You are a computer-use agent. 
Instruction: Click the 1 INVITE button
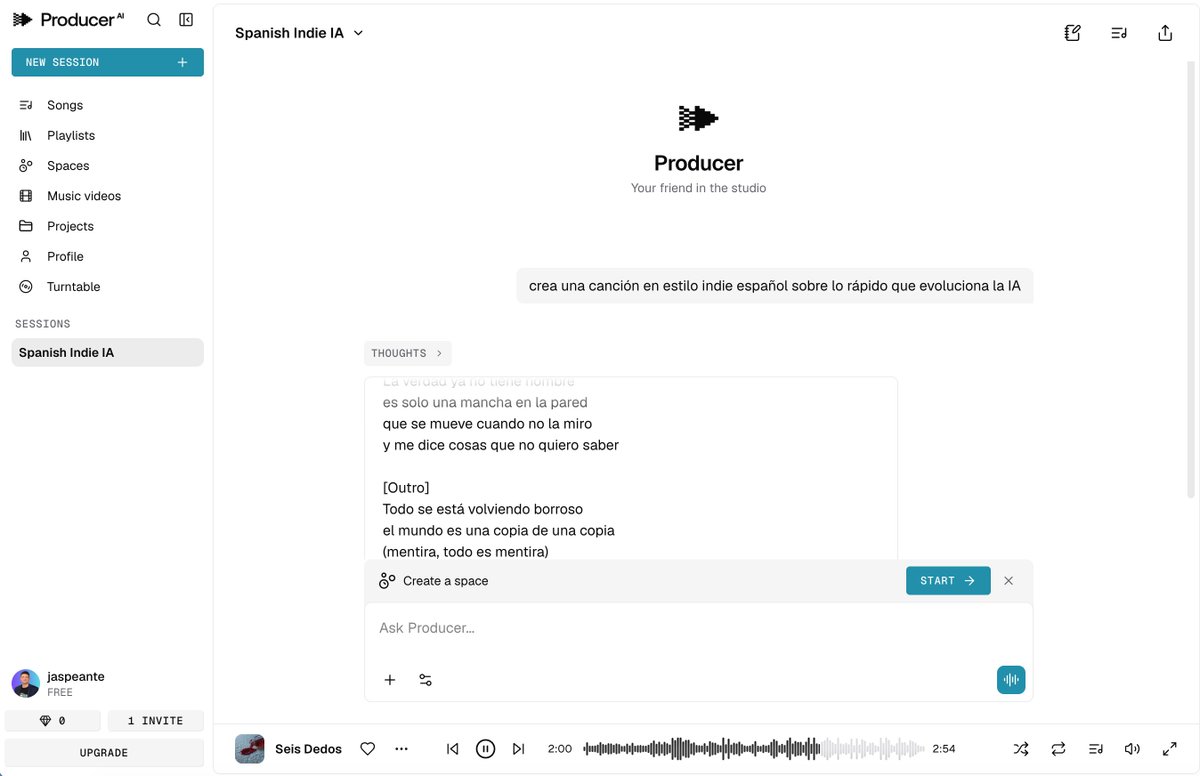pyautogui.click(x=156, y=721)
